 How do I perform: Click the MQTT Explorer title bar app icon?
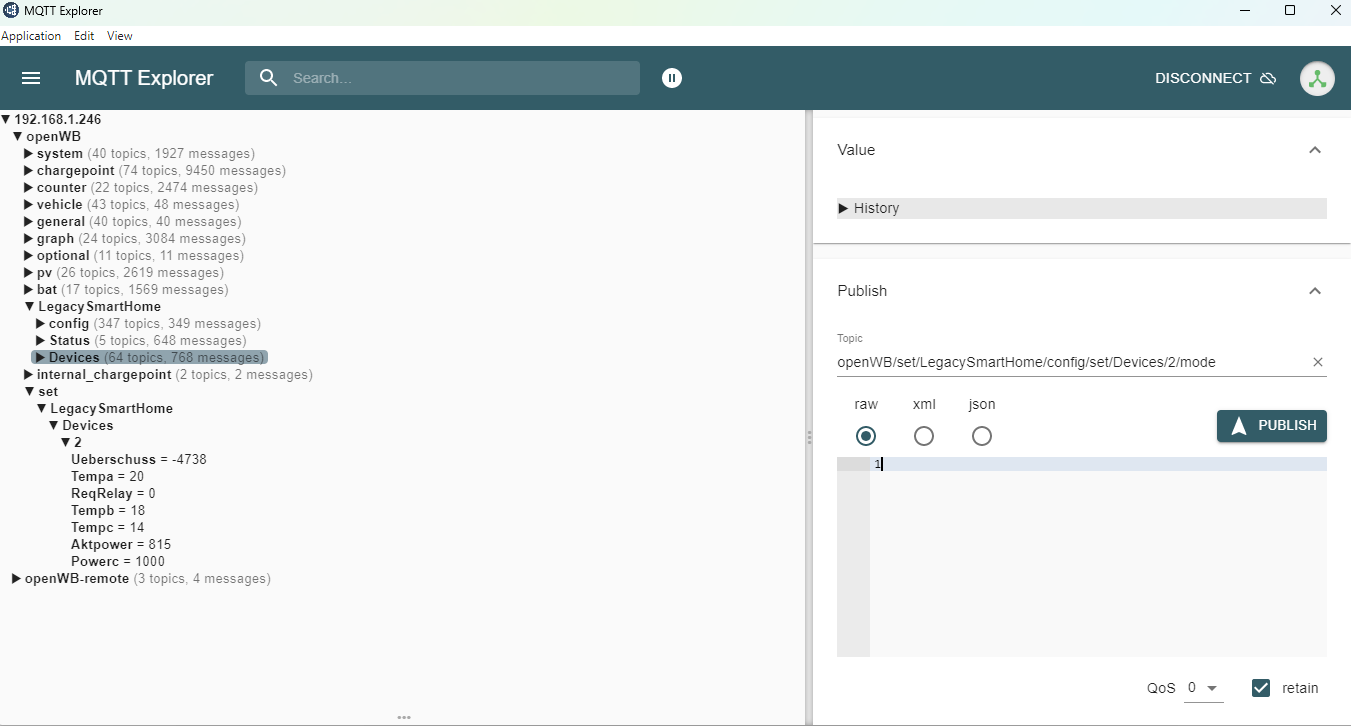[x=10, y=11]
